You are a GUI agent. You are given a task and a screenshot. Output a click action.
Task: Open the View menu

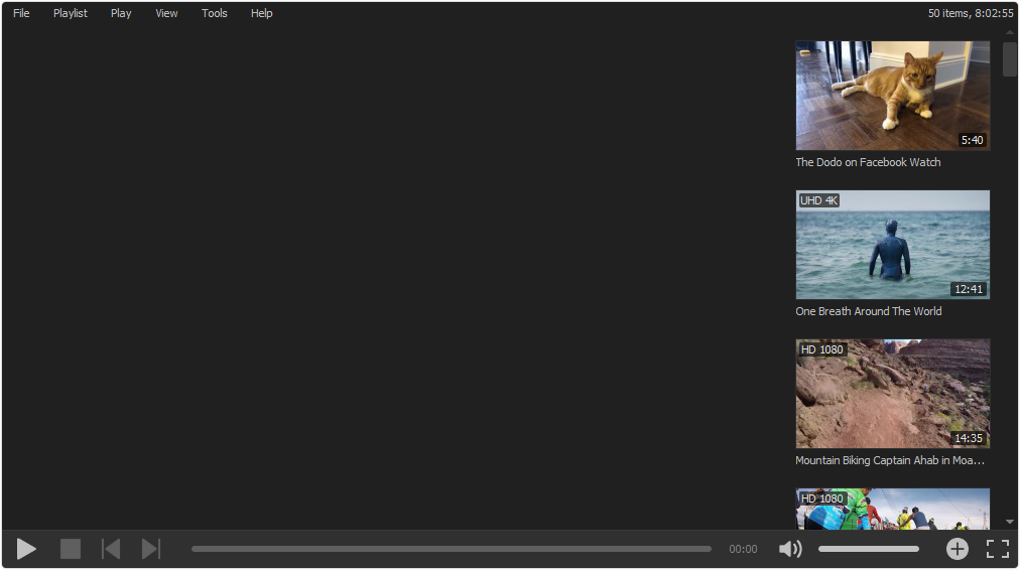click(167, 13)
